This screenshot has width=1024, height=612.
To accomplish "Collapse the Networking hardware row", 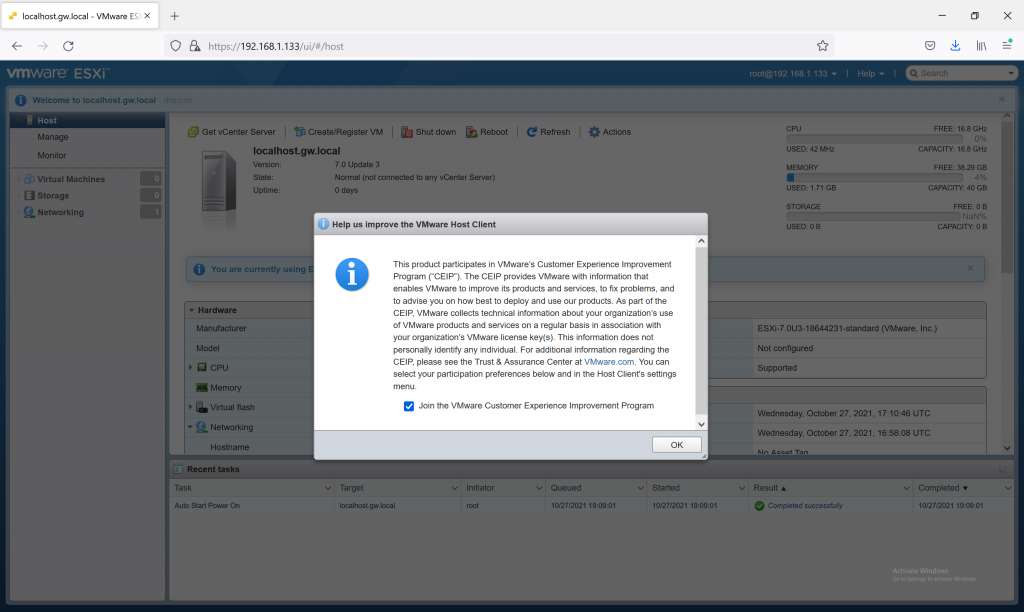I will (191, 427).
